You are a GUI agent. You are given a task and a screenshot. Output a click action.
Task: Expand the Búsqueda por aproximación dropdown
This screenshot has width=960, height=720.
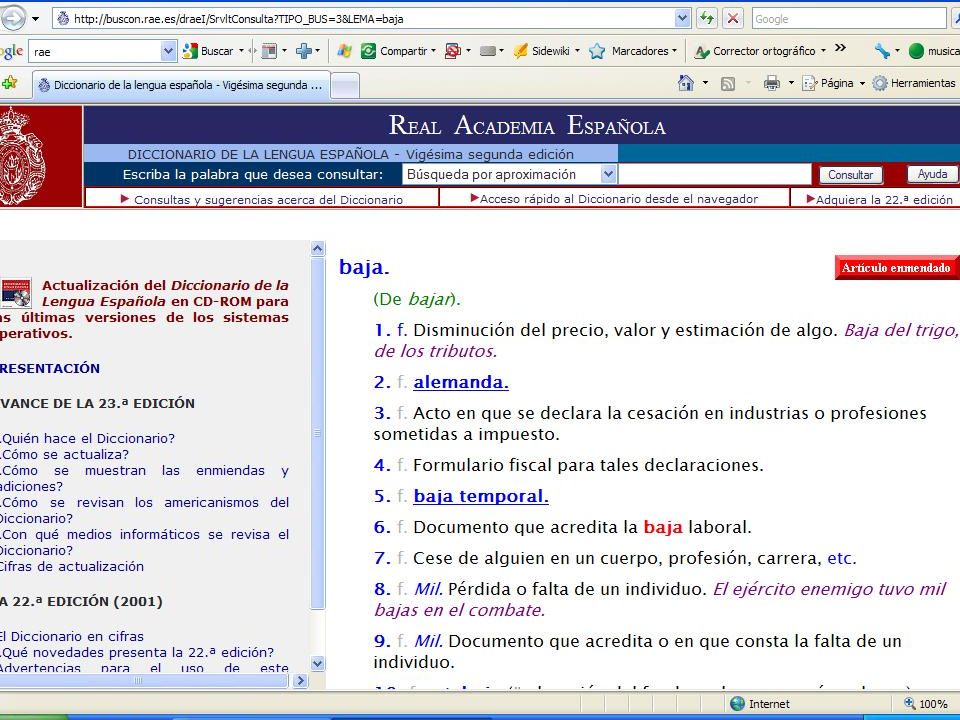(x=608, y=174)
